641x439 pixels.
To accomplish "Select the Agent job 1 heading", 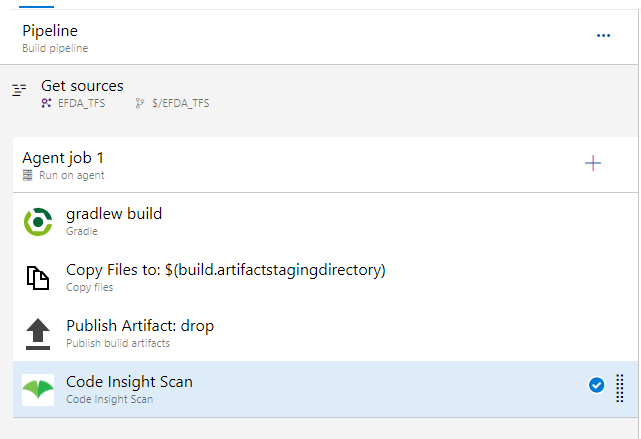I will tap(63, 158).
